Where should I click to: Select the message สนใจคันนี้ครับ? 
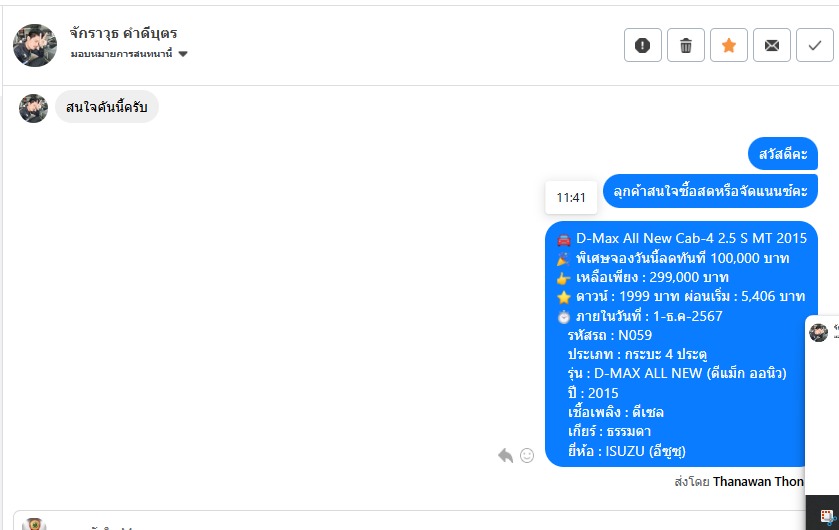[x=106, y=107]
